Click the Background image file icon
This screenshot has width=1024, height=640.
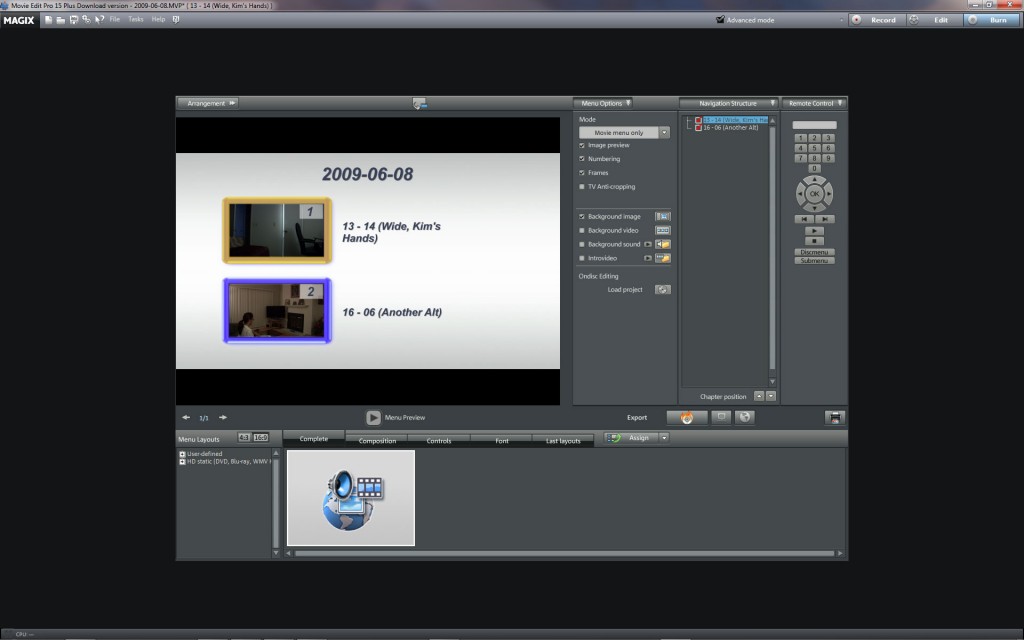coord(662,216)
